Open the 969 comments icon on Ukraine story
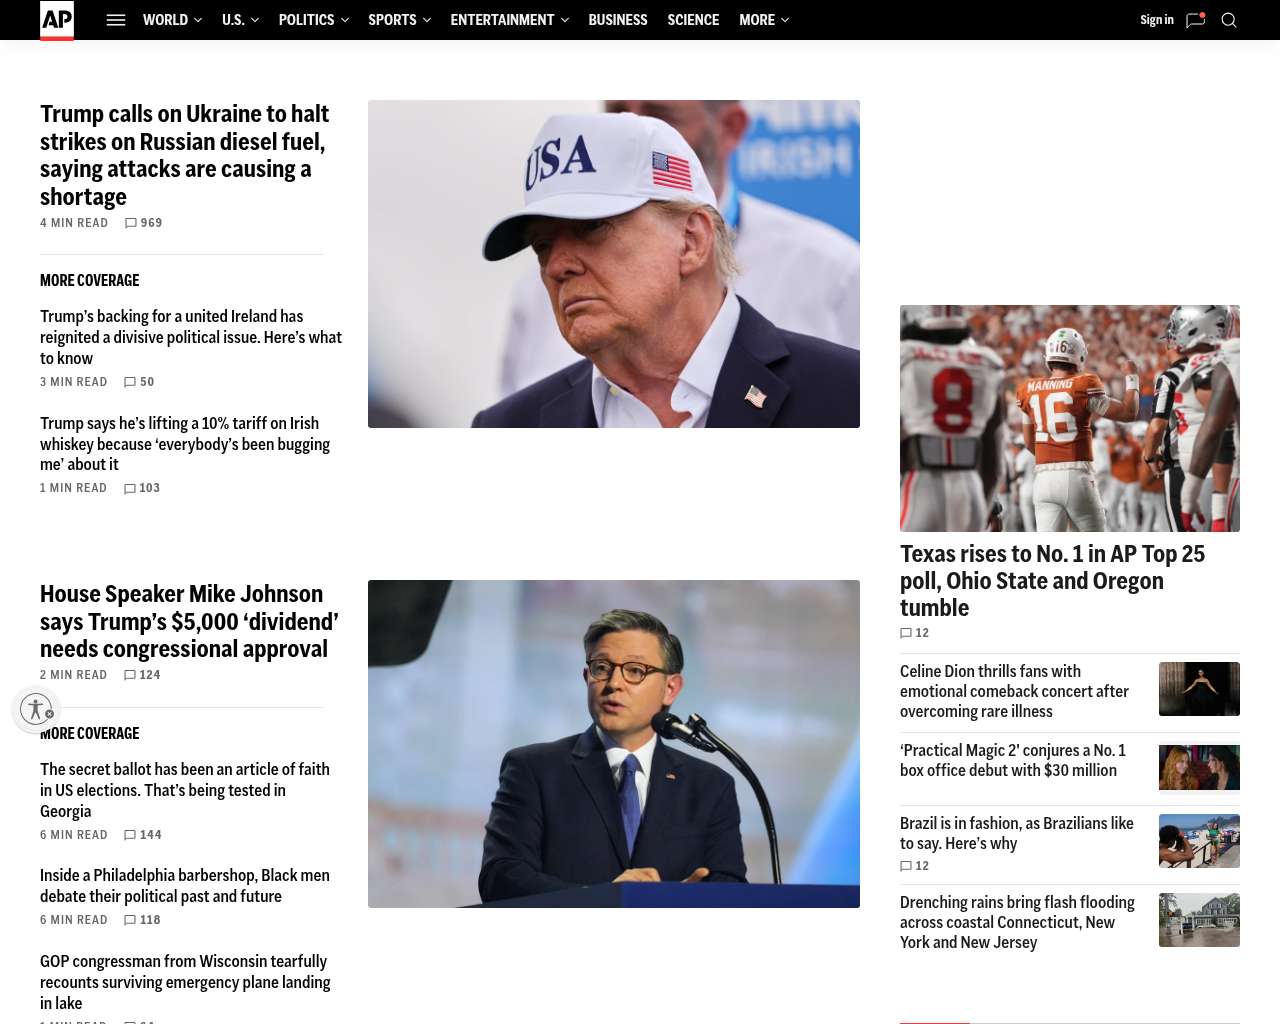The height and width of the screenshot is (1024, 1280). (131, 223)
